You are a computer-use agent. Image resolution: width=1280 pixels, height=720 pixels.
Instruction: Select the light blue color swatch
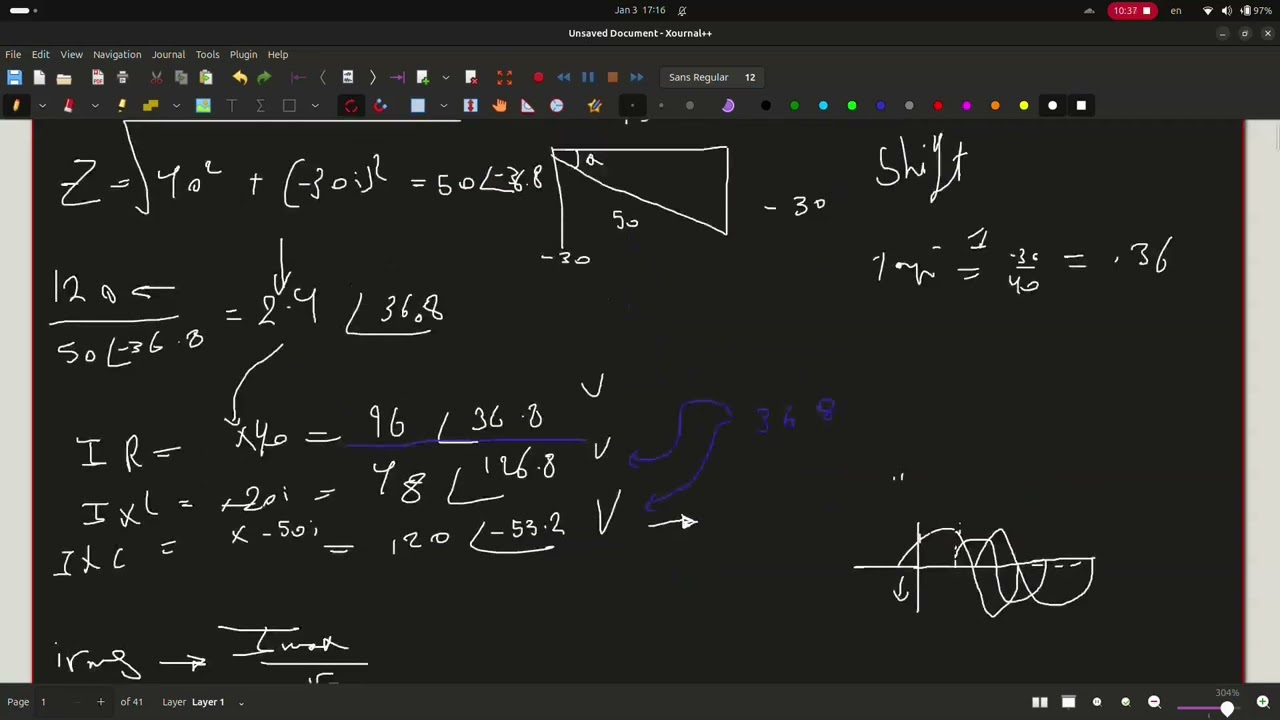click(x=823, y=105)
